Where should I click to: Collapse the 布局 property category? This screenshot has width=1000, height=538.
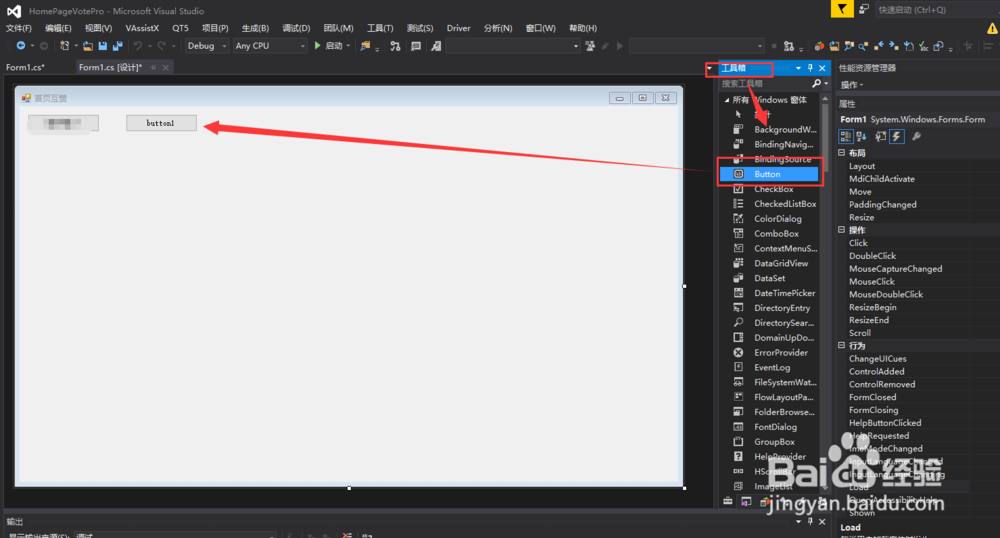click(x=841, y=152)
